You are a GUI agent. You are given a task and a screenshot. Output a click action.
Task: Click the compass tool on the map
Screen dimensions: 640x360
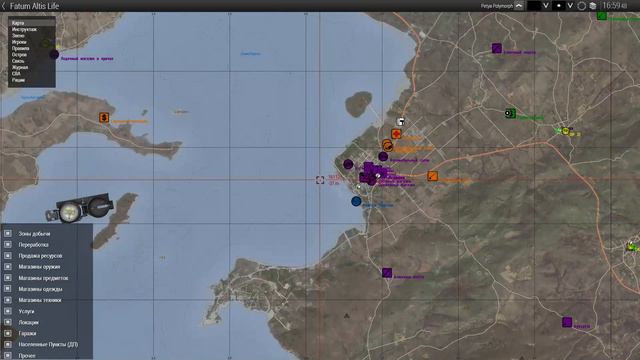pyautogui.click(x=80, y=208)
